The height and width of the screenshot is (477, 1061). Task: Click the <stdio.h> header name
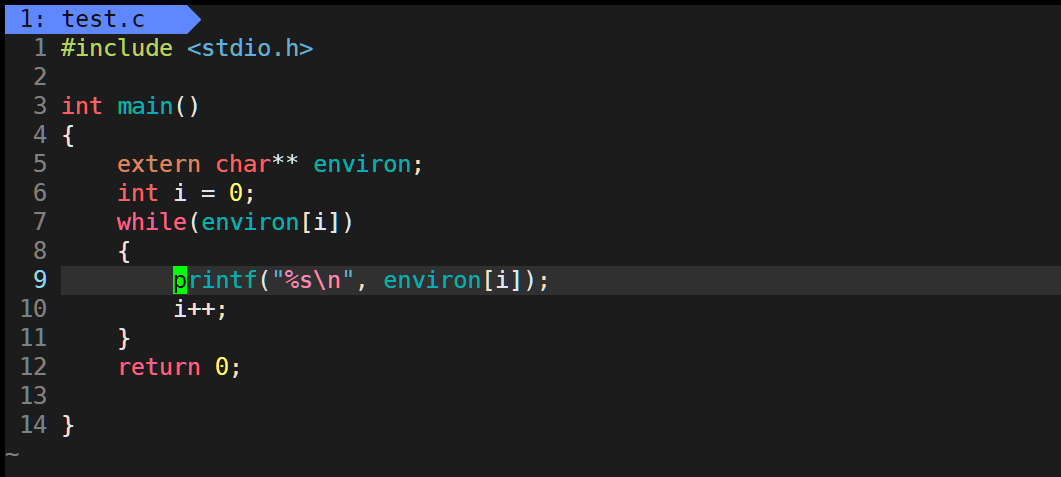point(250,48)
